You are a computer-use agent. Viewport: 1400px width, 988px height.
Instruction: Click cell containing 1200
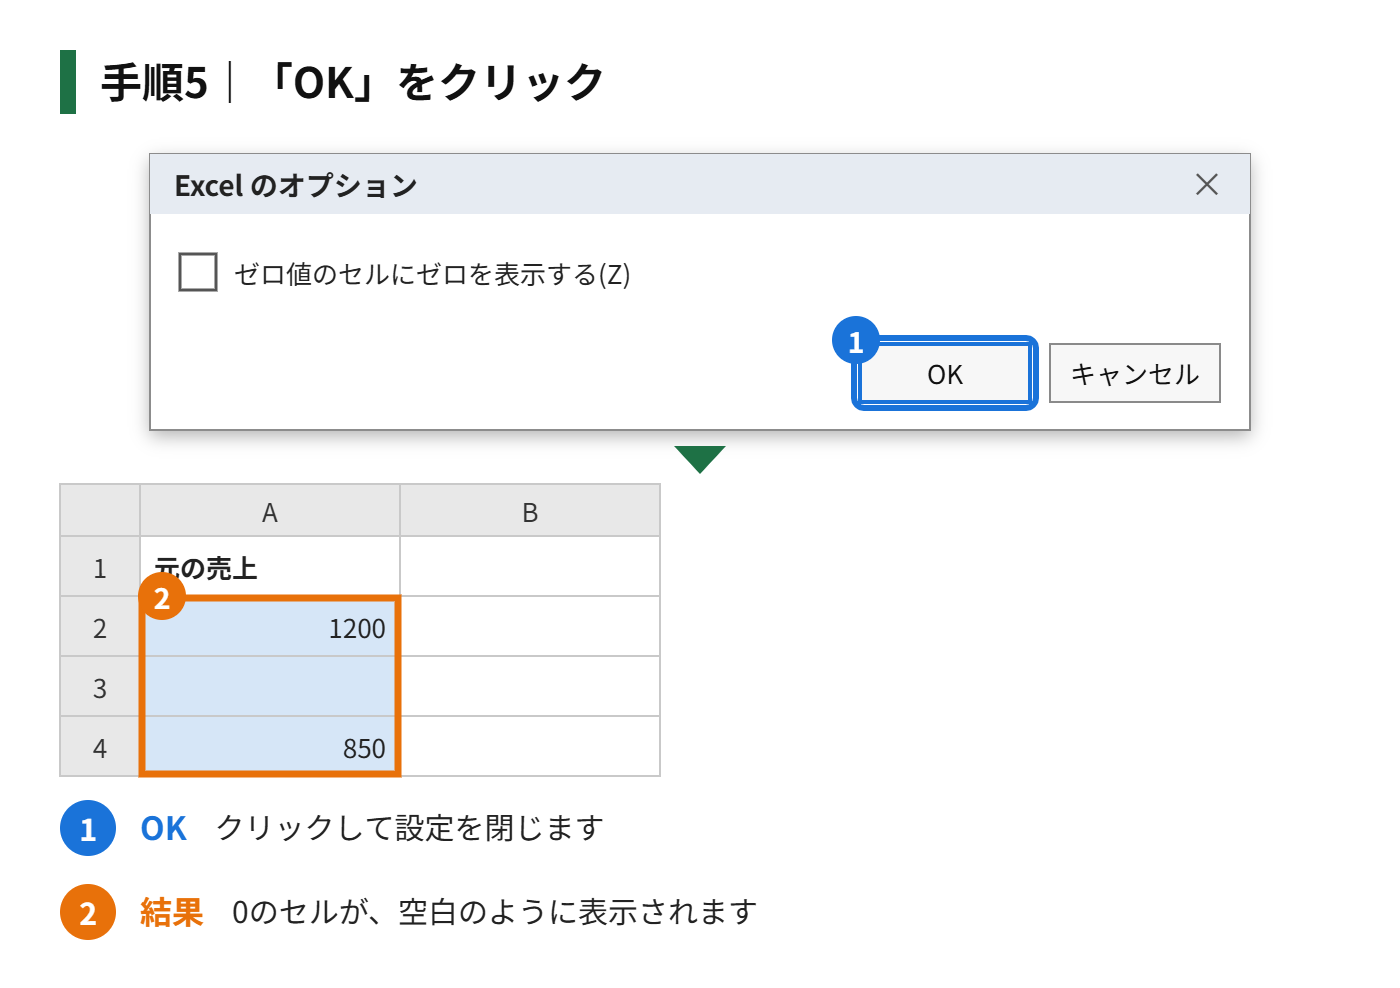(x=270, y=627)
